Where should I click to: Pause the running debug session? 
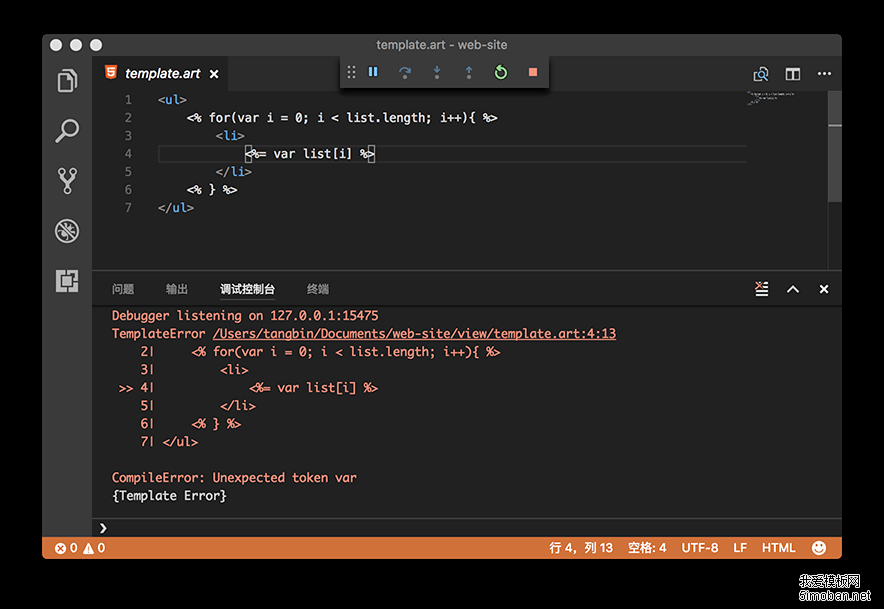[373, 72]
